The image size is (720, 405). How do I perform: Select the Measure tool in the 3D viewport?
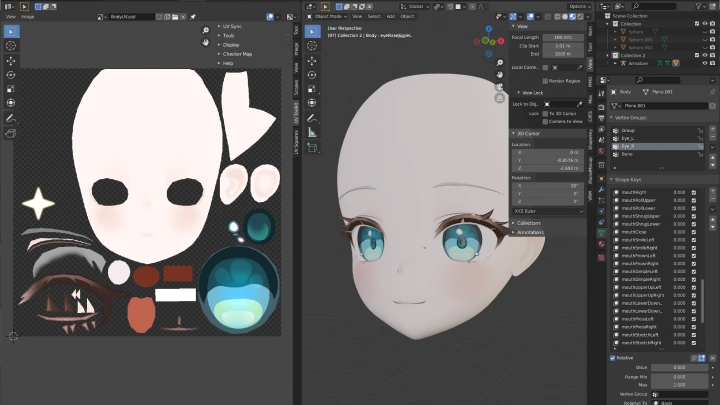(312, 133)
